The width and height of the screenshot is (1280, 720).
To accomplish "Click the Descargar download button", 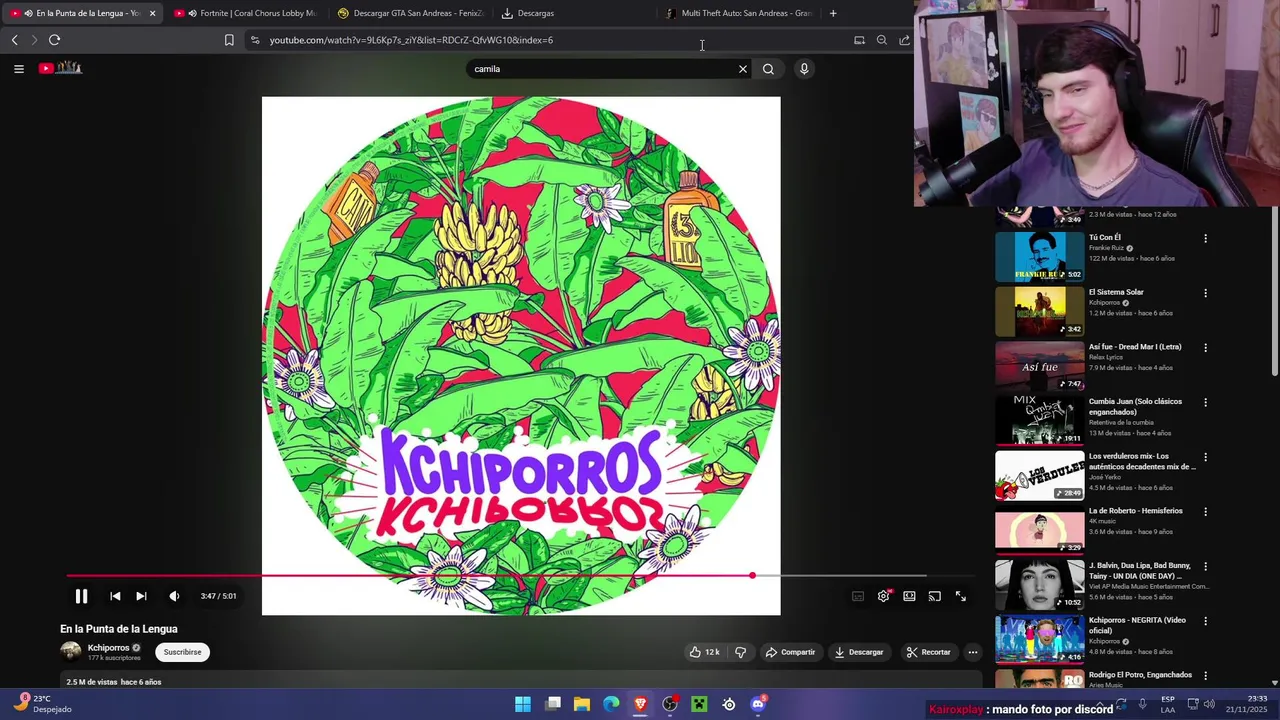I will tap(859, 652).
